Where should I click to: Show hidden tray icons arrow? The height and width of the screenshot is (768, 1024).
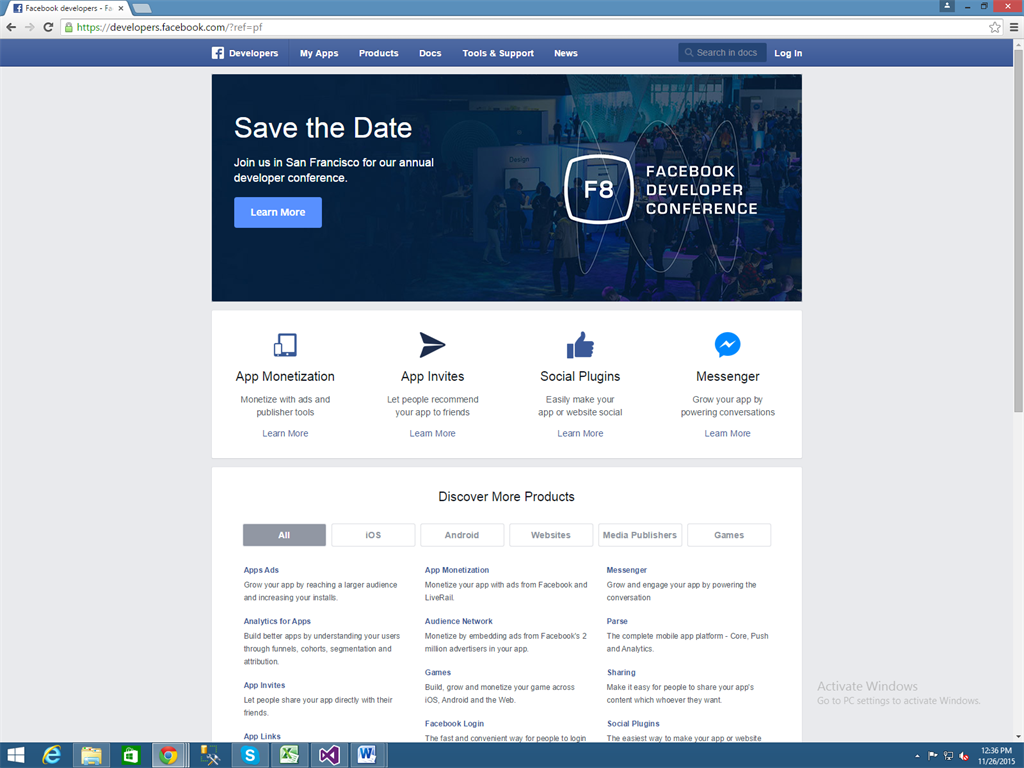pyautogui.click(x=918, y=756)
